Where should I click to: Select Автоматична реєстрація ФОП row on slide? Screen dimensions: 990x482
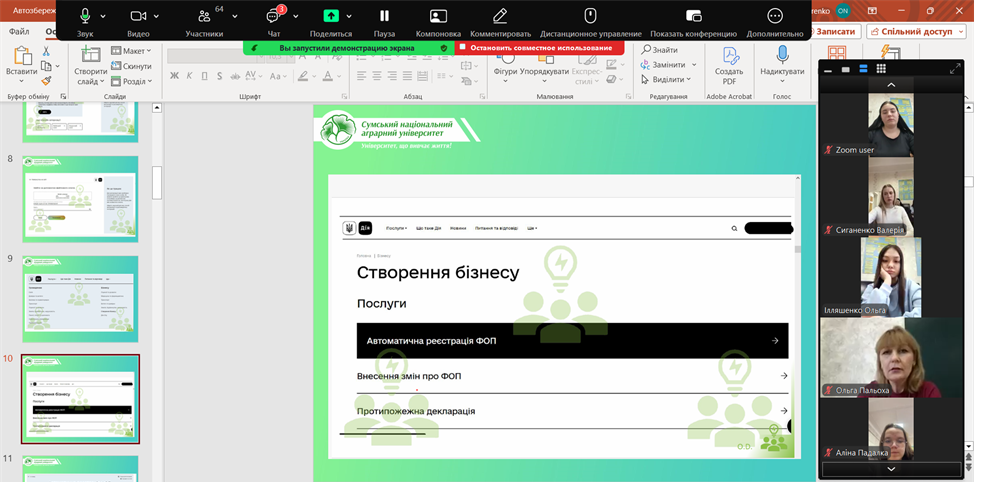(x=572, y=341)
